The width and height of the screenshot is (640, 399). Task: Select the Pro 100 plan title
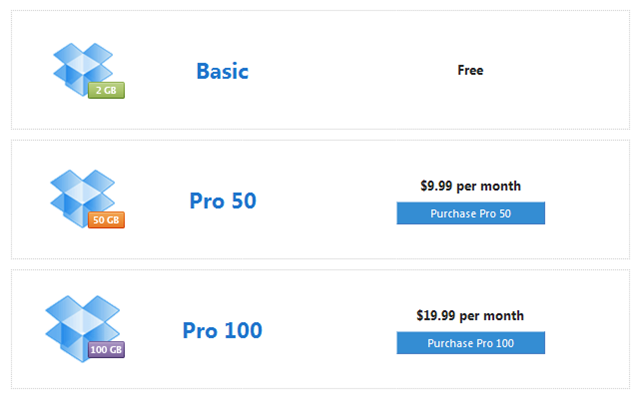tap(222, 330)
